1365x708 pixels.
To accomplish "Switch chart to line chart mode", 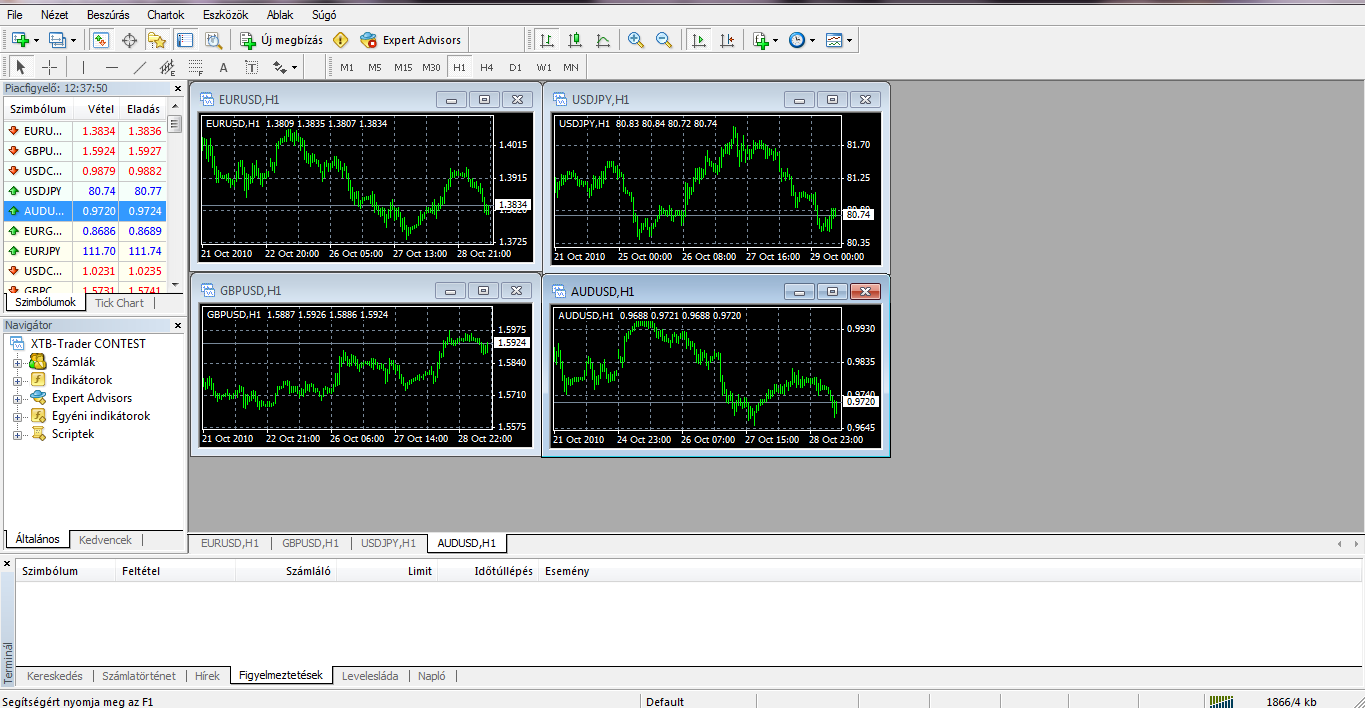I will coord(603,40).
